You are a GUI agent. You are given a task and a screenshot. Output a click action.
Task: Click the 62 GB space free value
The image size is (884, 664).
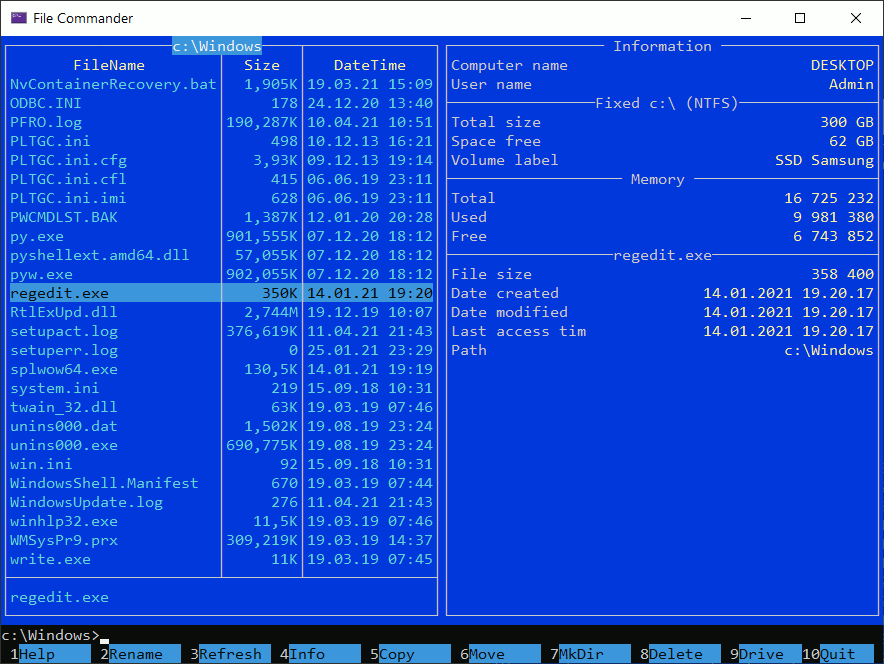pyautogui.click(x=851, y=141)
